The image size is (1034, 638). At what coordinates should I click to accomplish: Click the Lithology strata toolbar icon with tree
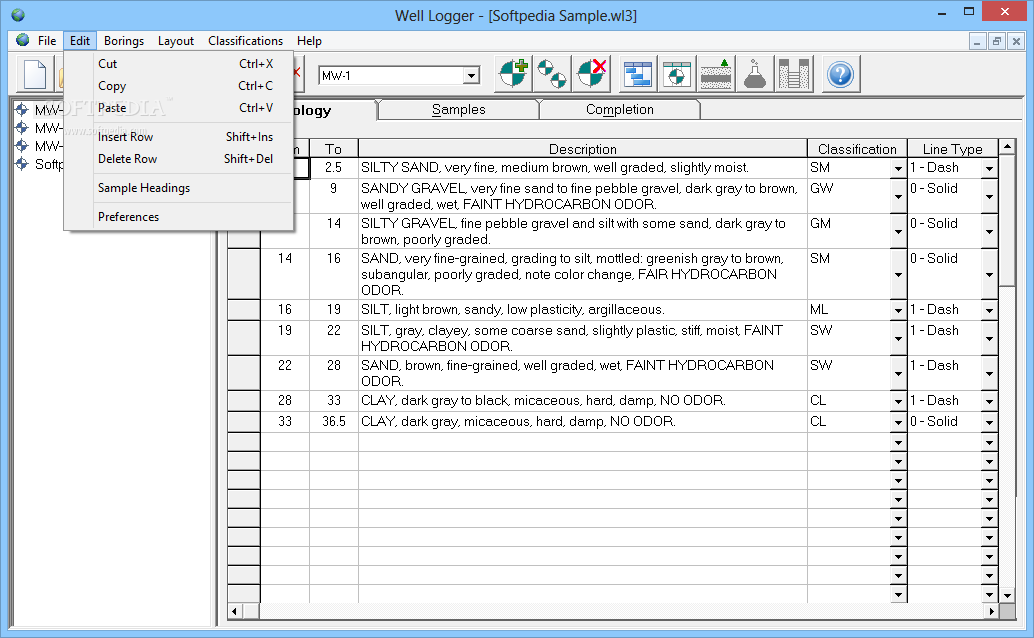click(x=715, y=74)
